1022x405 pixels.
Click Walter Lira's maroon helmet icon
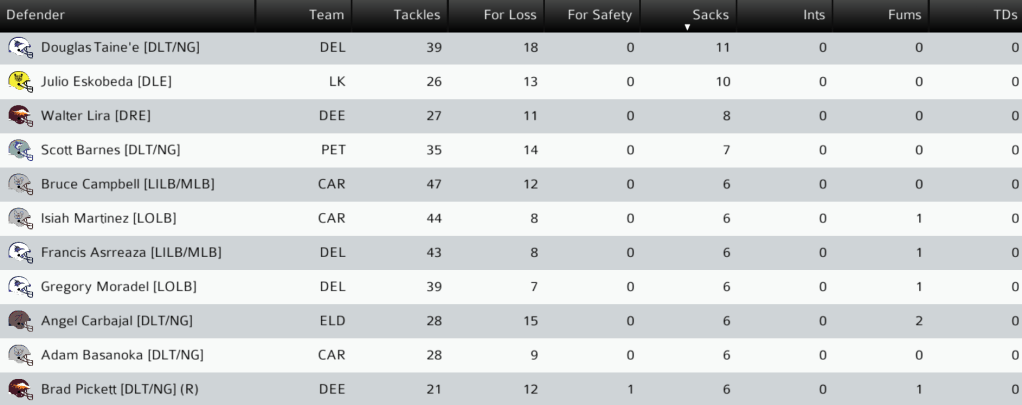coord(20,115)
